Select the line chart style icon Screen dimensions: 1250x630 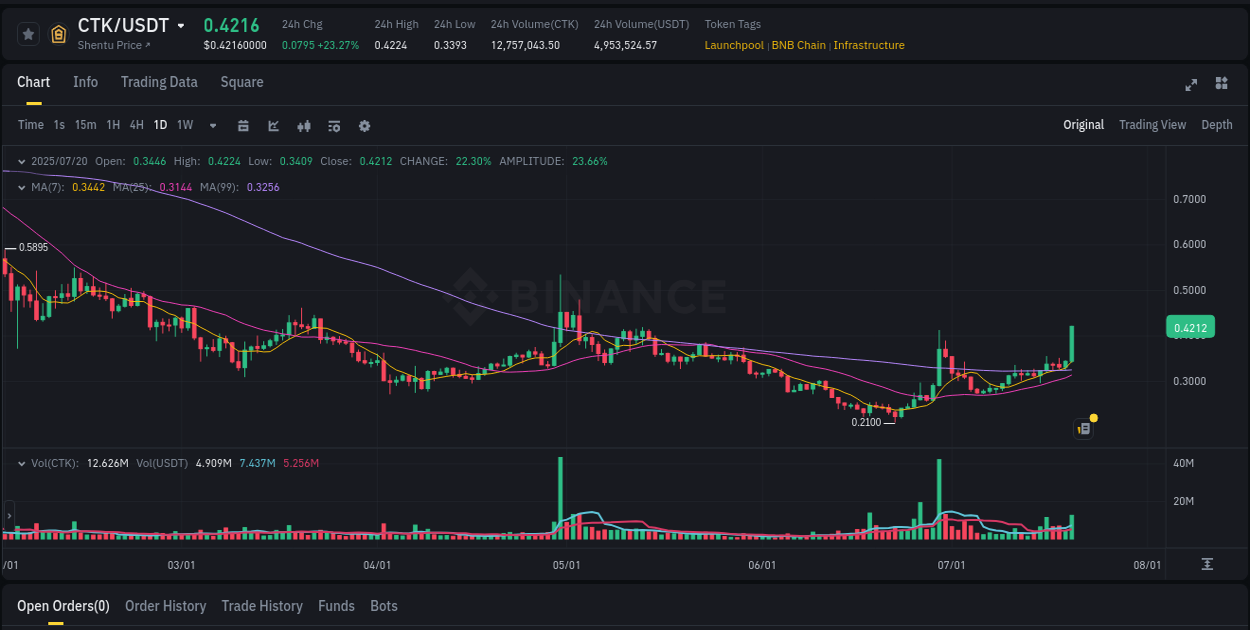272,125
